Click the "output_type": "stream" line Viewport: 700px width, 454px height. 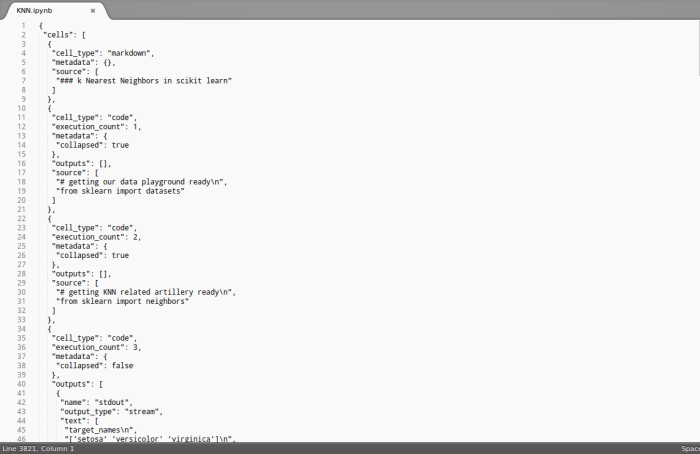pyautogui.click(x=113, y=411)
